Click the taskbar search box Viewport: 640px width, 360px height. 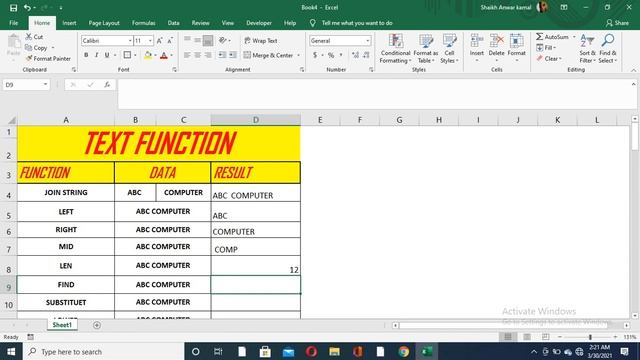point(104,351)
